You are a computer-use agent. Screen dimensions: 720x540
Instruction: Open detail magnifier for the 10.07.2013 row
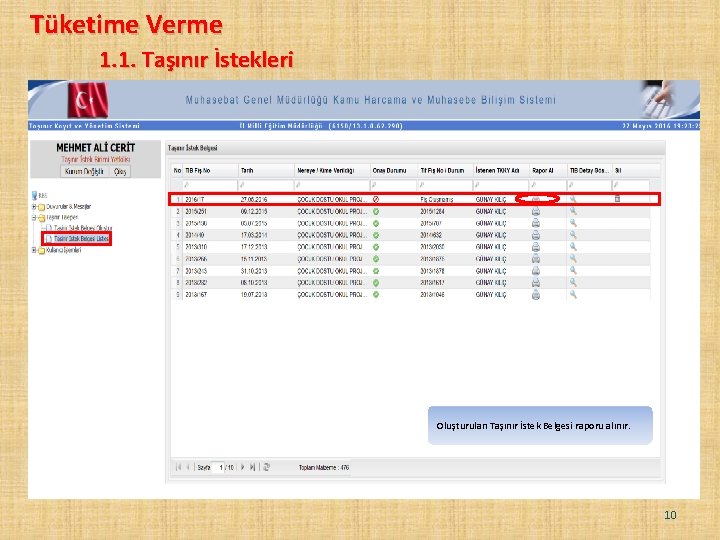pos(573,295)
